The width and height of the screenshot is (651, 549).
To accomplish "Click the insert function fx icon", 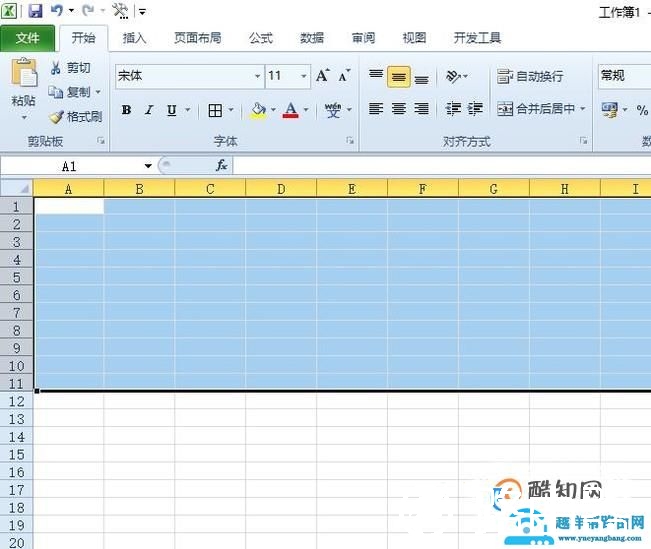I will click(x=222, y=165).
